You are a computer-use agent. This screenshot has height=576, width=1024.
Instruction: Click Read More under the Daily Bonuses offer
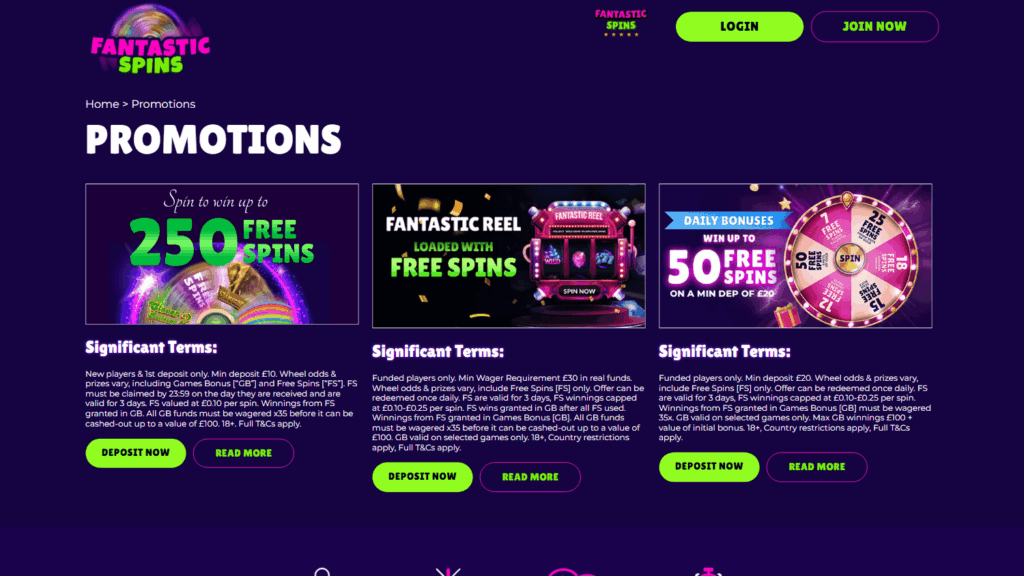(x=817, y=467)
